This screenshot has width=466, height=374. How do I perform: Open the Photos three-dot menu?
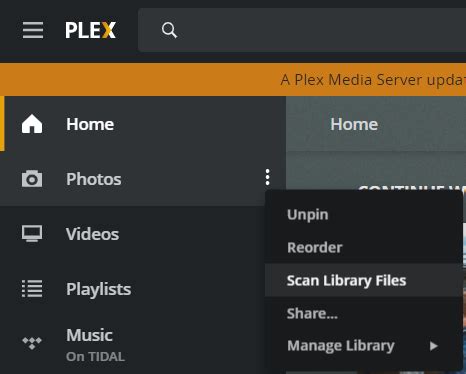point(267,177)
